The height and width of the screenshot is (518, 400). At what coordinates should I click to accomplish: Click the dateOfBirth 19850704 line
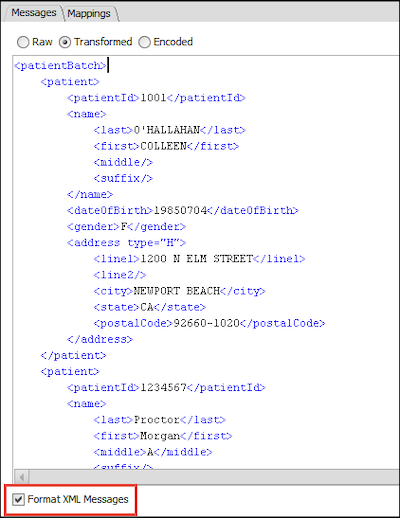[x=183, y=211]
